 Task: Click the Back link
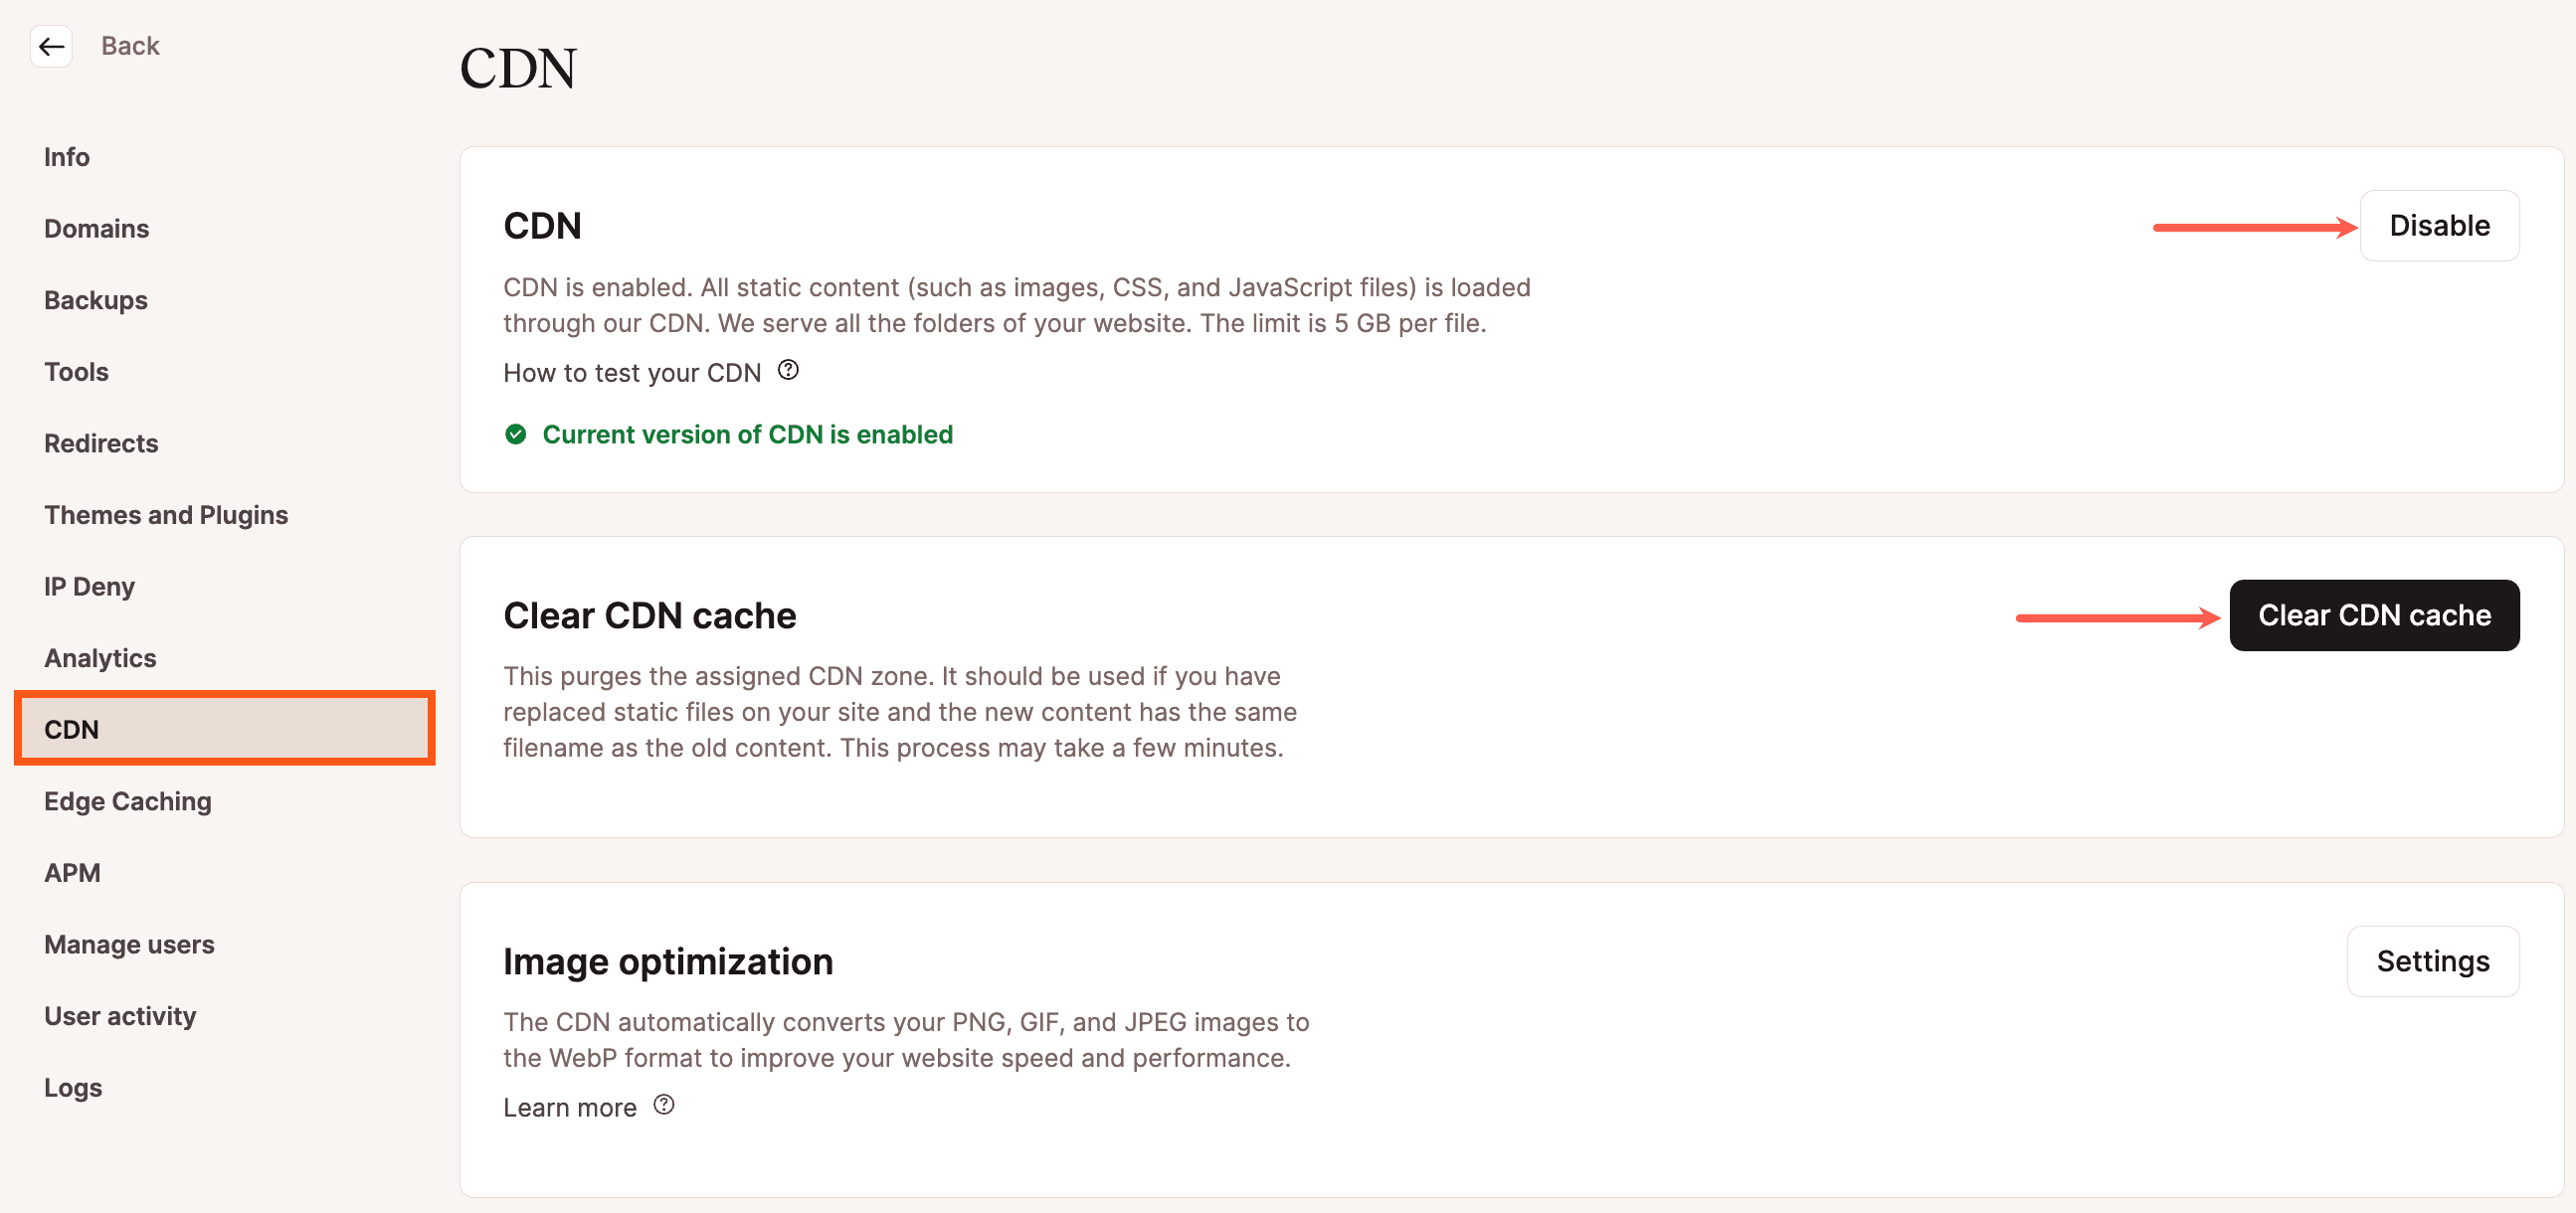tap(130, 45)
